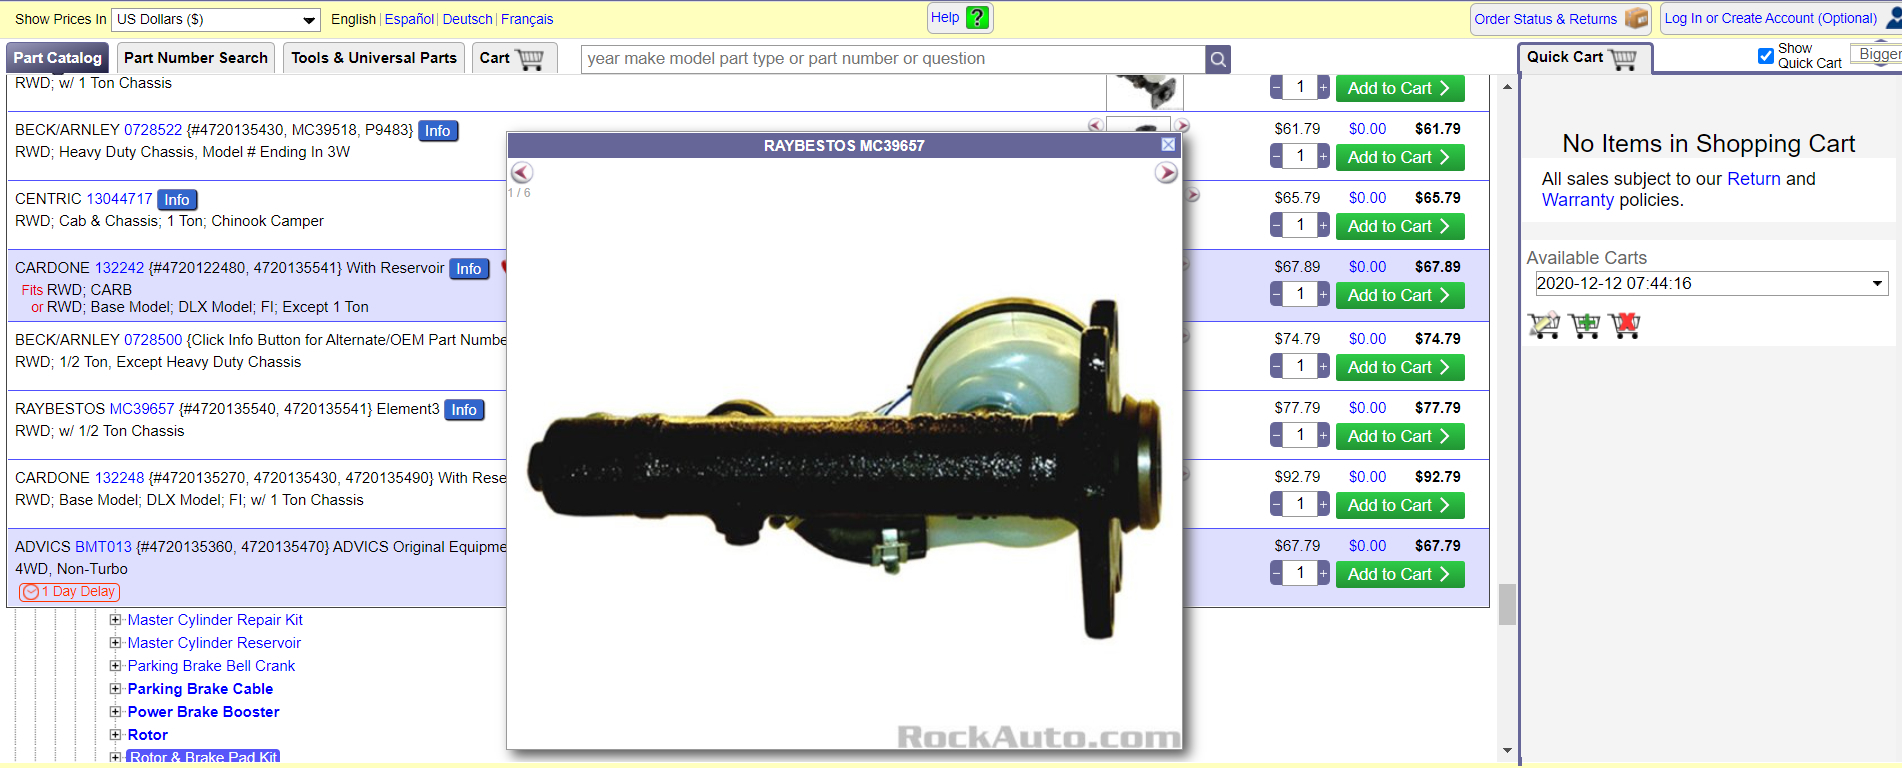Image resolution: width=1902 pixels, height=768 pixels.
Task: Click the magnifier search button
Action: tap(1218, 59)
